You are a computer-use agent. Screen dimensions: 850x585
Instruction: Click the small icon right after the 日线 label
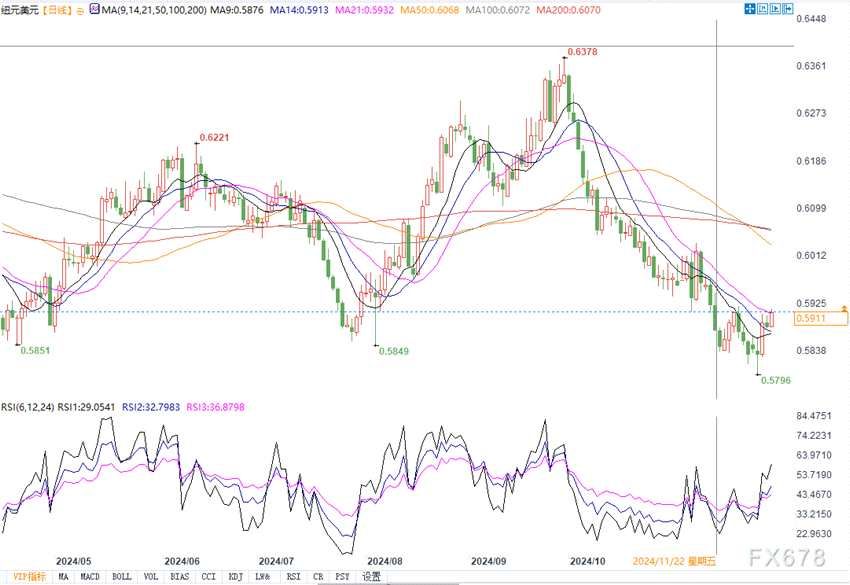tap(78, 9)
